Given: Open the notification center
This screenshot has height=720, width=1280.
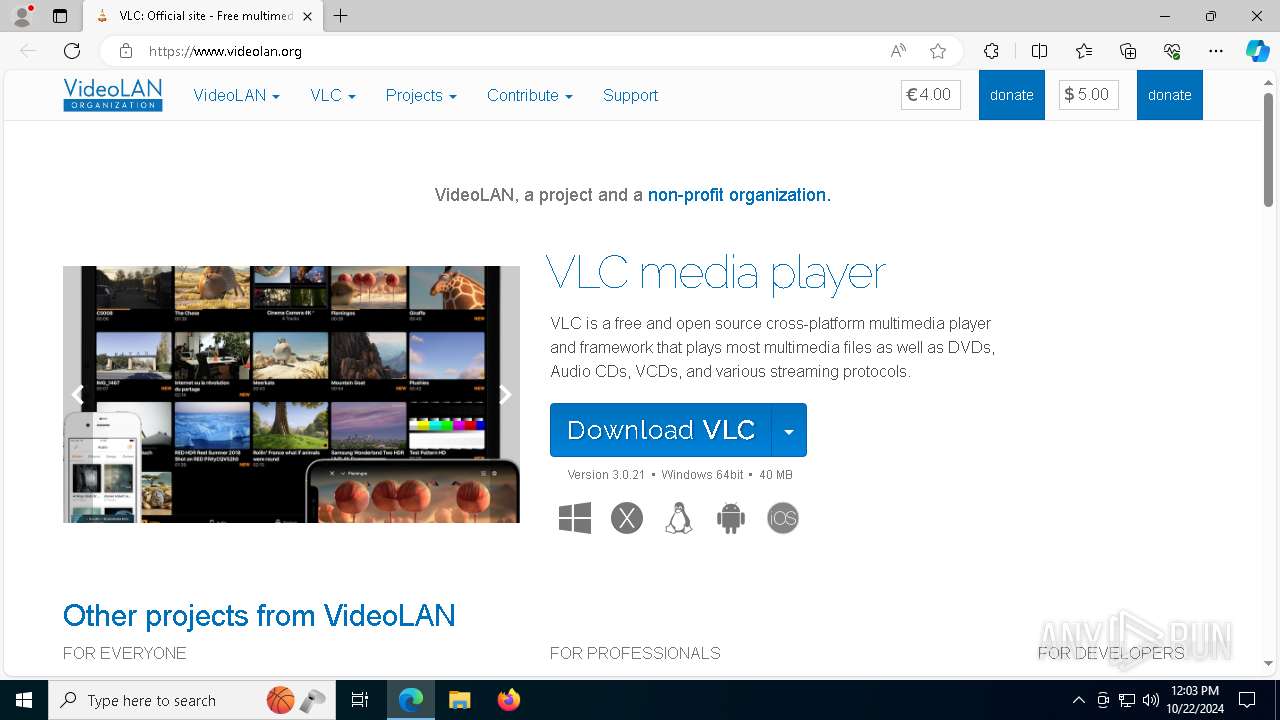Looking at the screenshot, I should click(x=1247, y=700).
